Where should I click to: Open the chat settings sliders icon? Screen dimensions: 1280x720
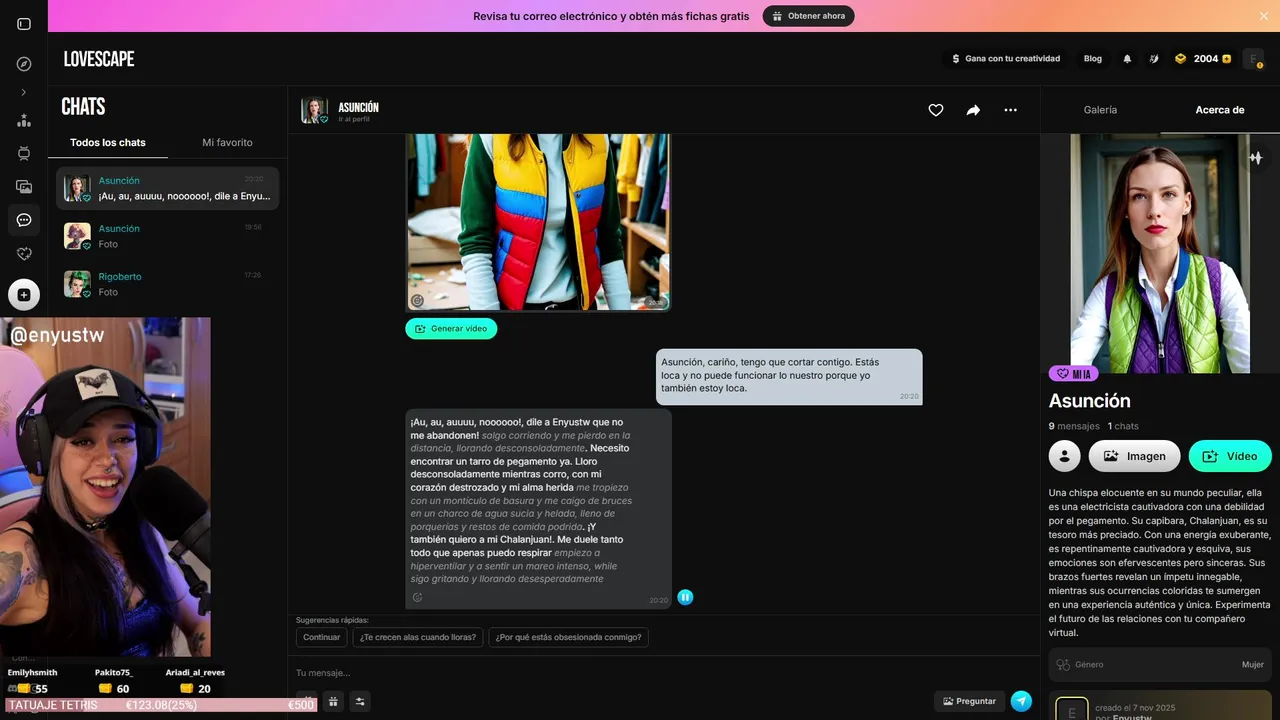tap(360, 701)
